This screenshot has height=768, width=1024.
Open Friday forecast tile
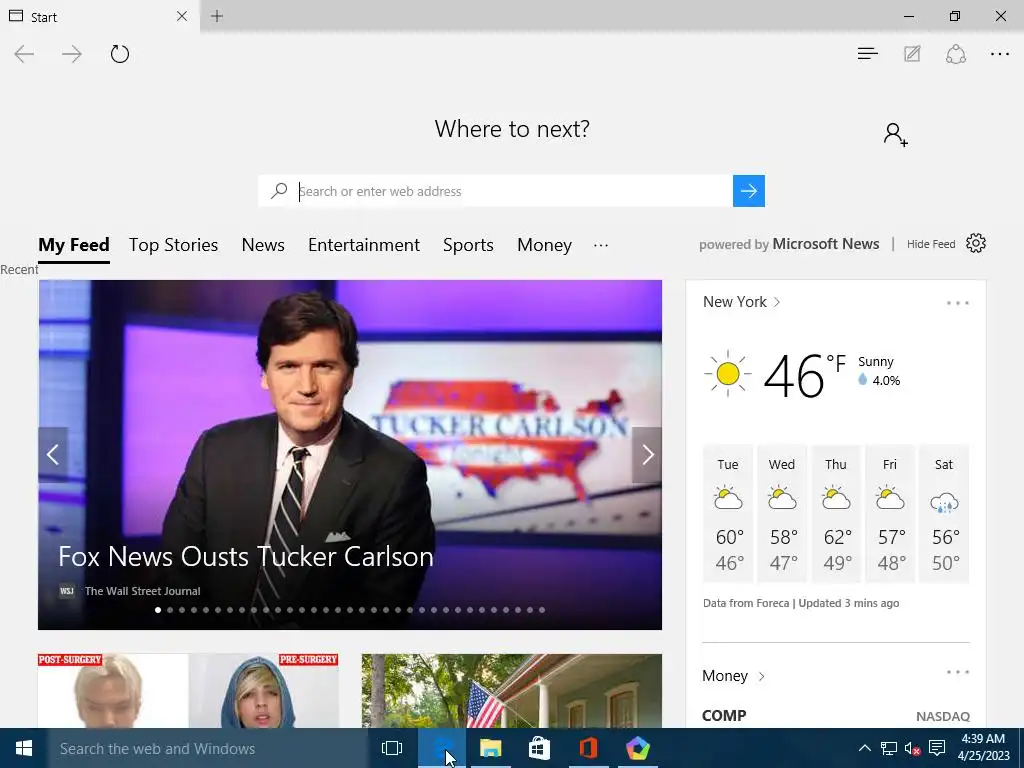pos(890,513)
